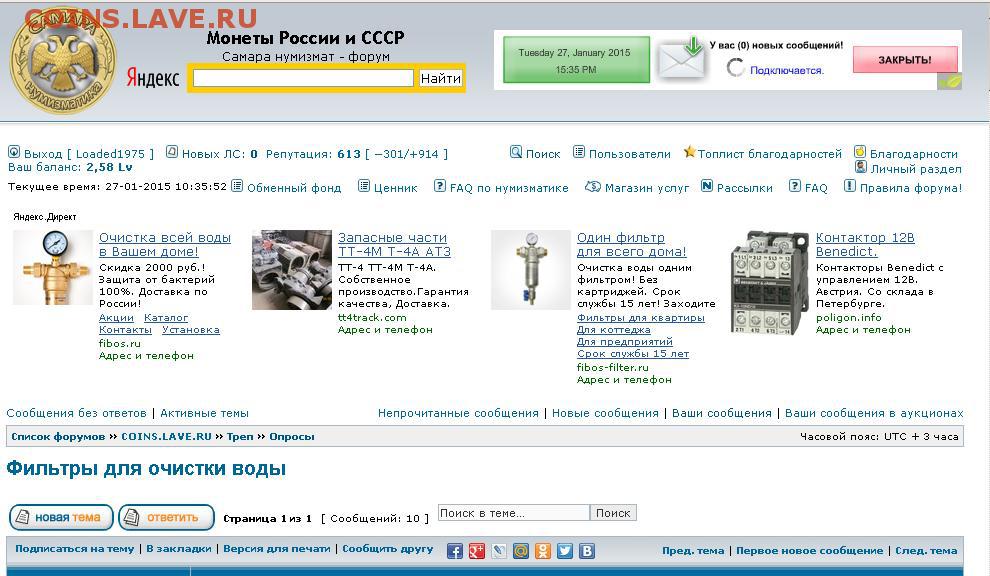Click the topic title Фильтры для очистки воды
Viewport: 990px width, 576px height.
tap(146, 469)
